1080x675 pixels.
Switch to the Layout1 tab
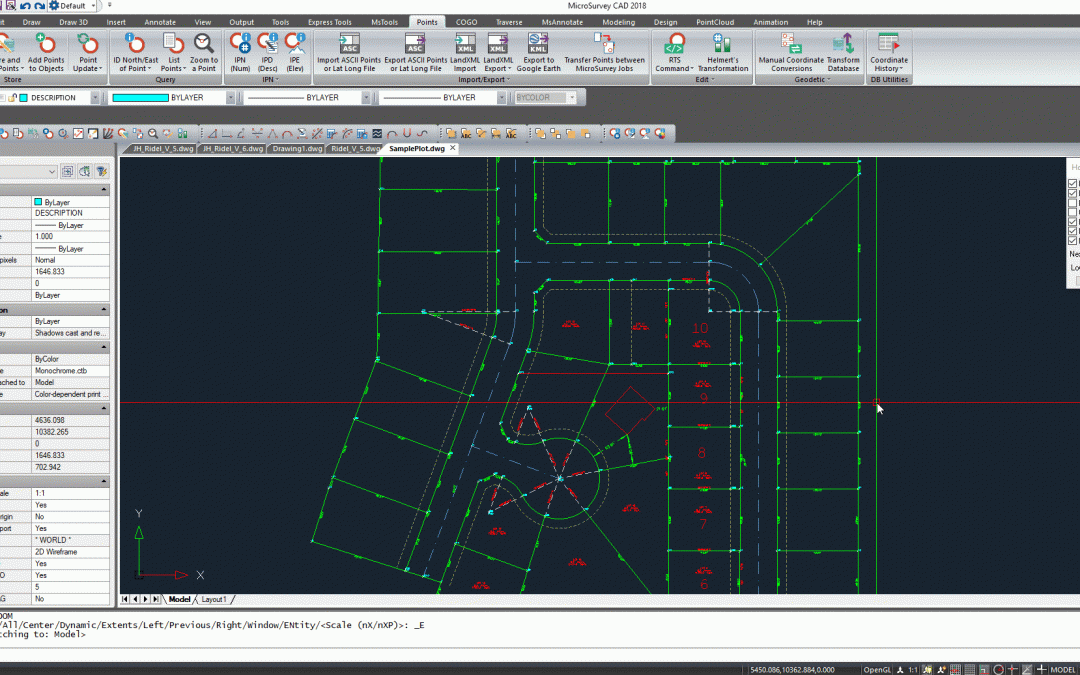[215, 599]
